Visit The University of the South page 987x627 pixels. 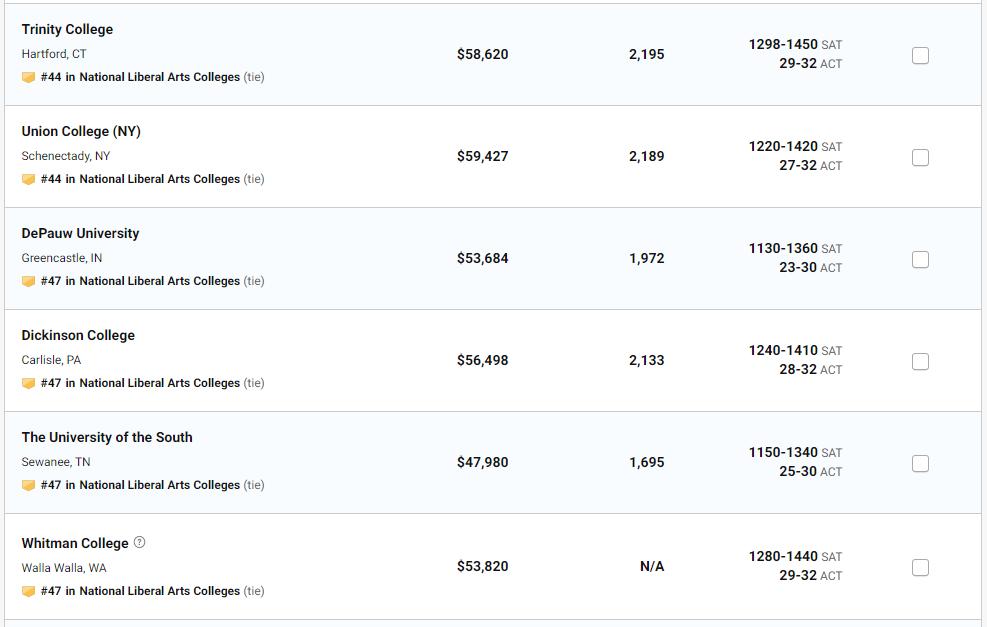click(x=107, y=437)
